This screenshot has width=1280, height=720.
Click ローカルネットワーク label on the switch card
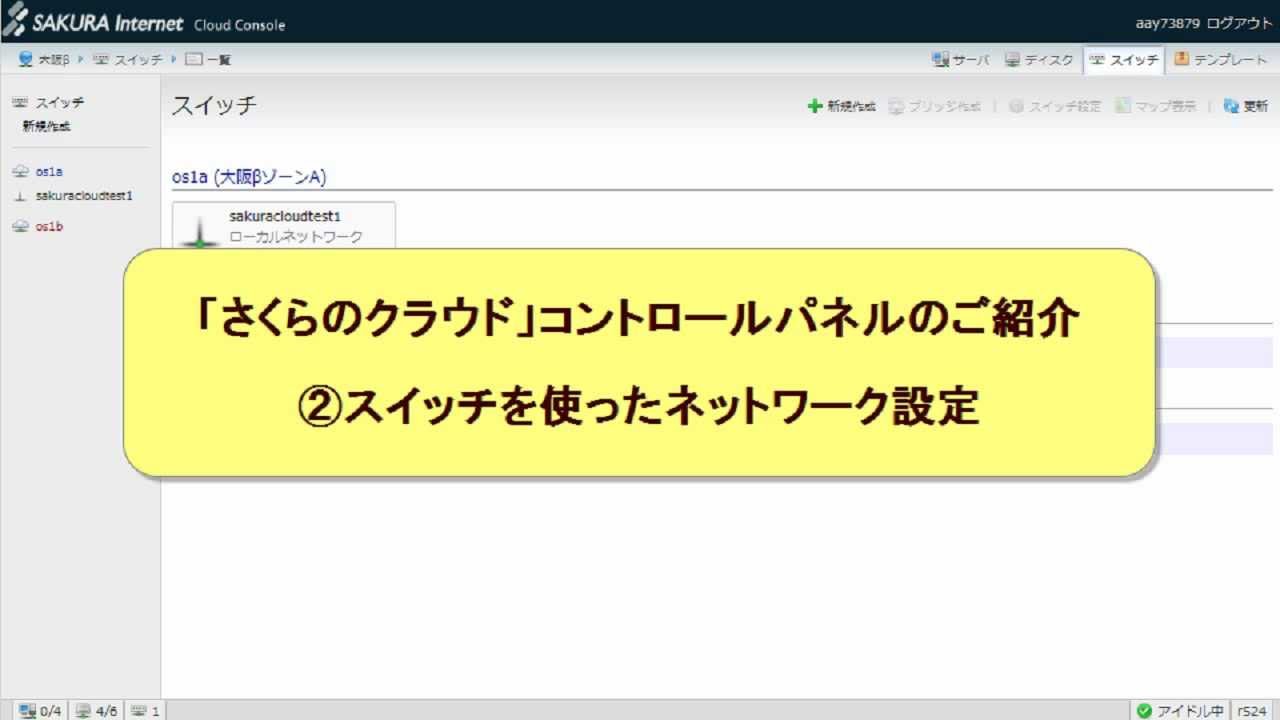click(296, 237)
